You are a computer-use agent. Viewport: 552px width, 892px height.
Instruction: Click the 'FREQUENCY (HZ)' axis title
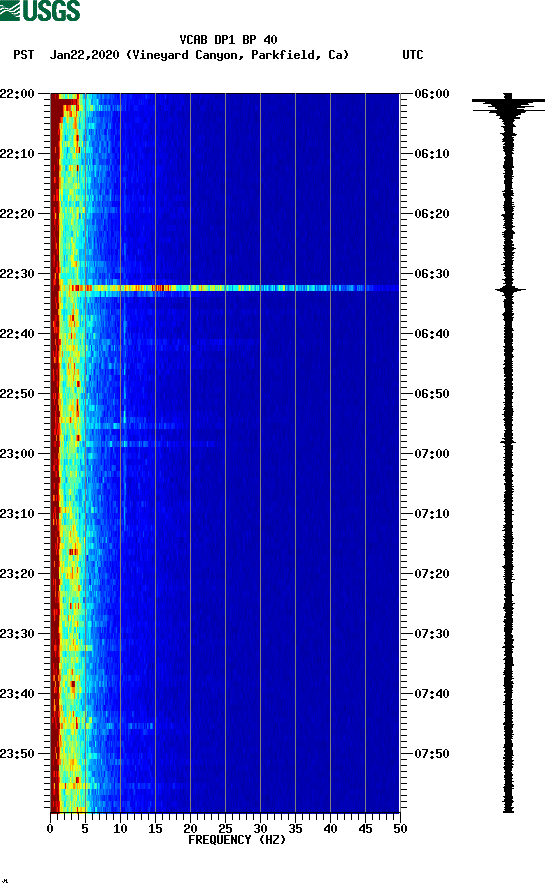[x=237, y=840]
